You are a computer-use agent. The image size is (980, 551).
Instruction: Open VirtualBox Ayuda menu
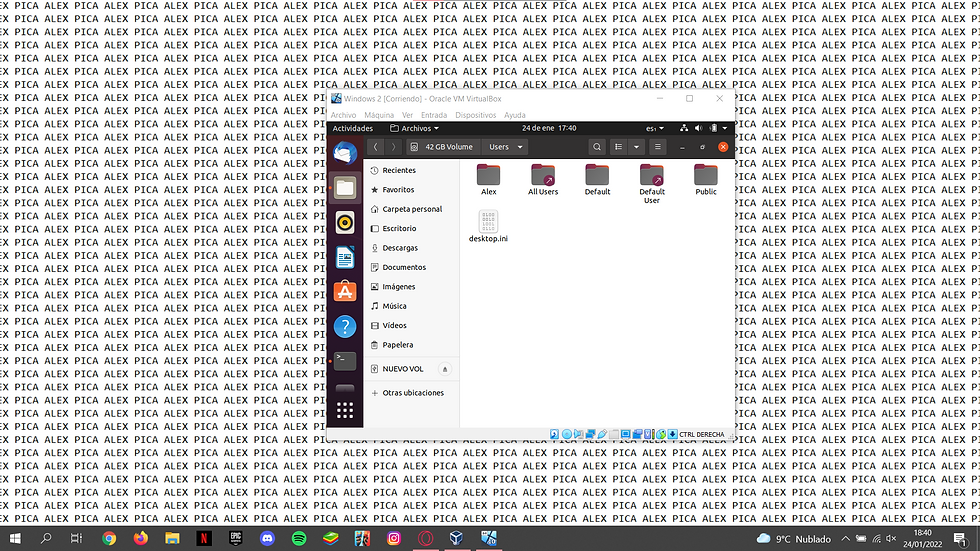[514, 115]
